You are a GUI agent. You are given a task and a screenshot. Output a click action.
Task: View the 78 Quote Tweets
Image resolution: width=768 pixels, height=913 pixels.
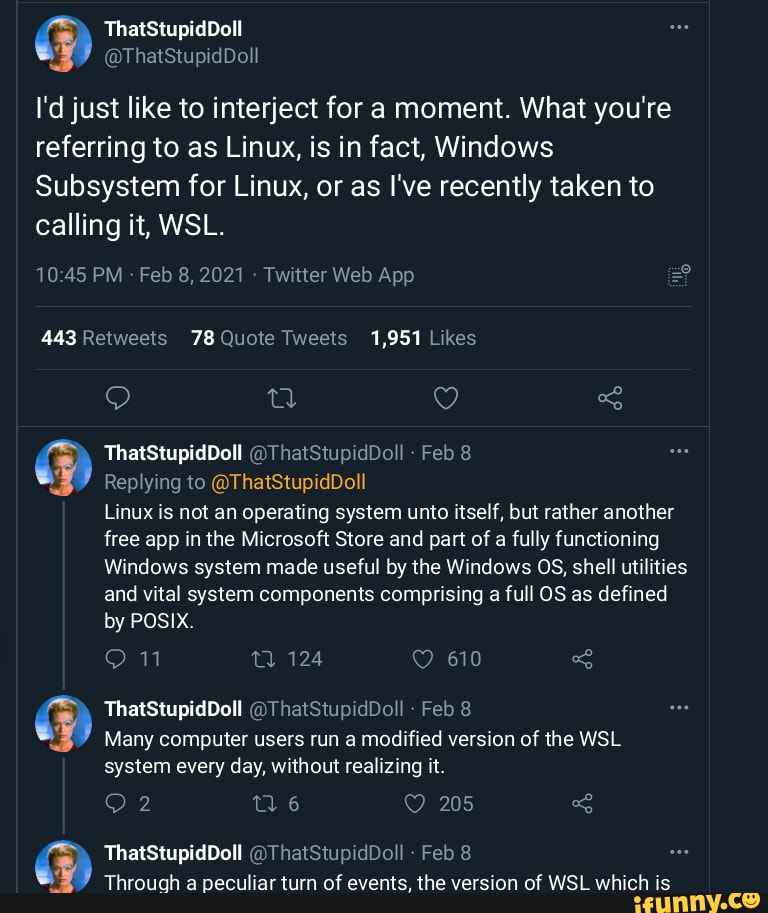(x=268, y=338)
